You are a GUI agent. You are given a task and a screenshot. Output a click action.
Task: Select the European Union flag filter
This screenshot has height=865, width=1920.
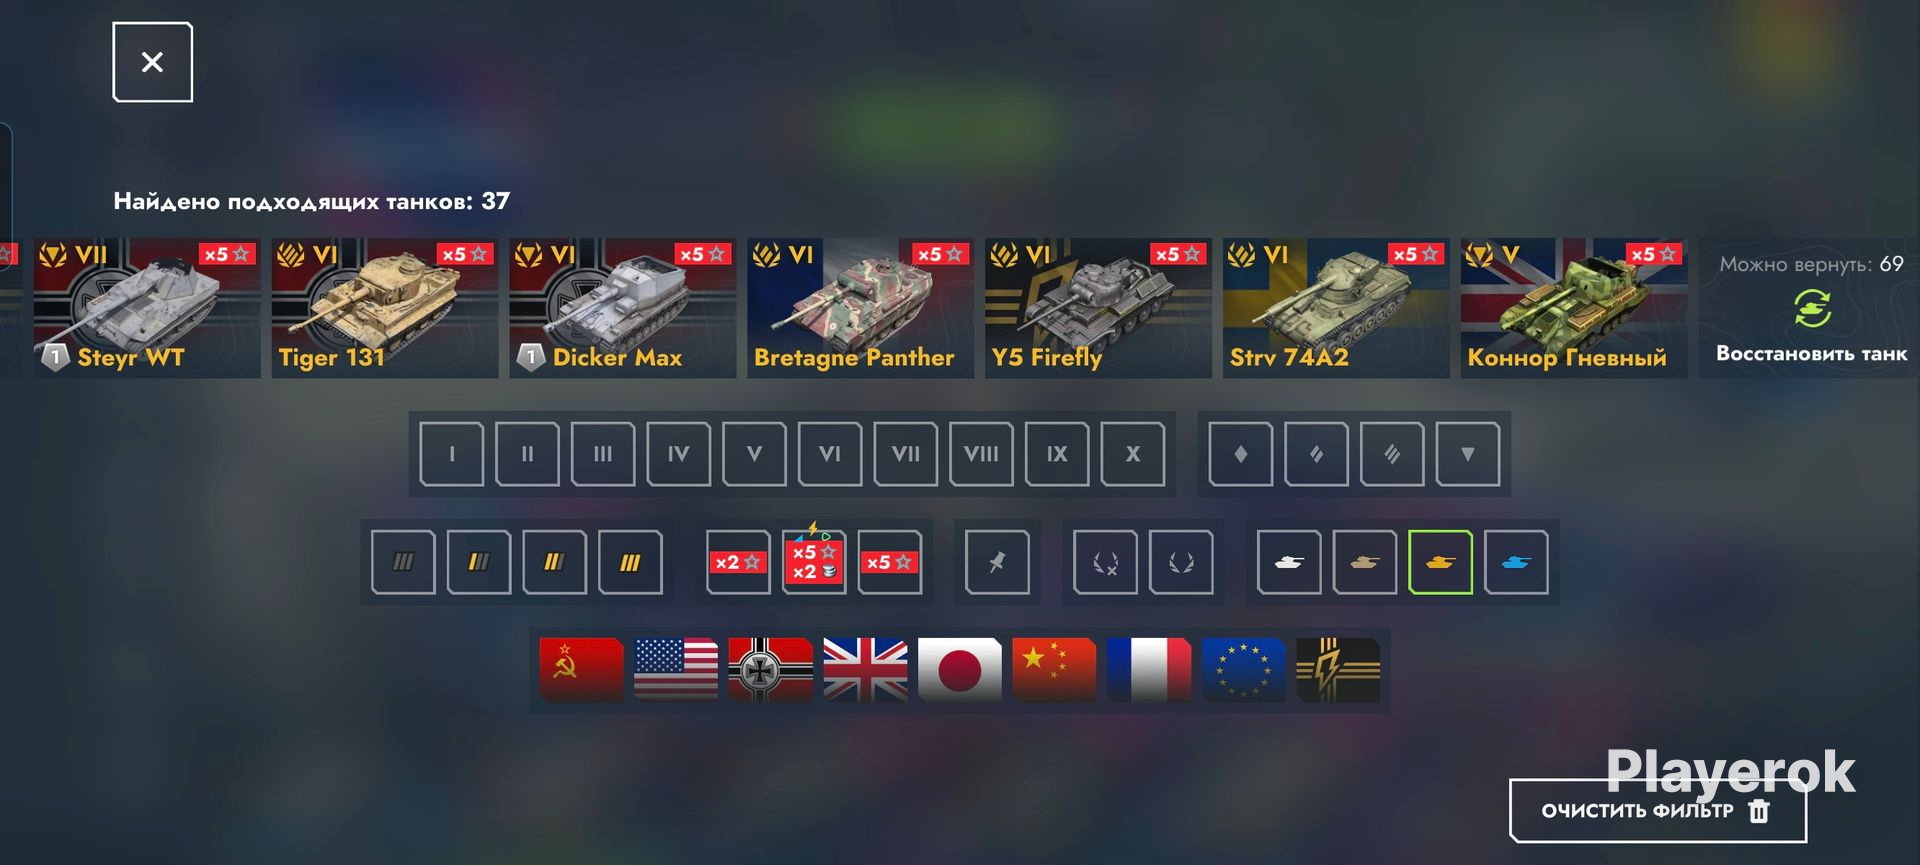point(1243,669)
